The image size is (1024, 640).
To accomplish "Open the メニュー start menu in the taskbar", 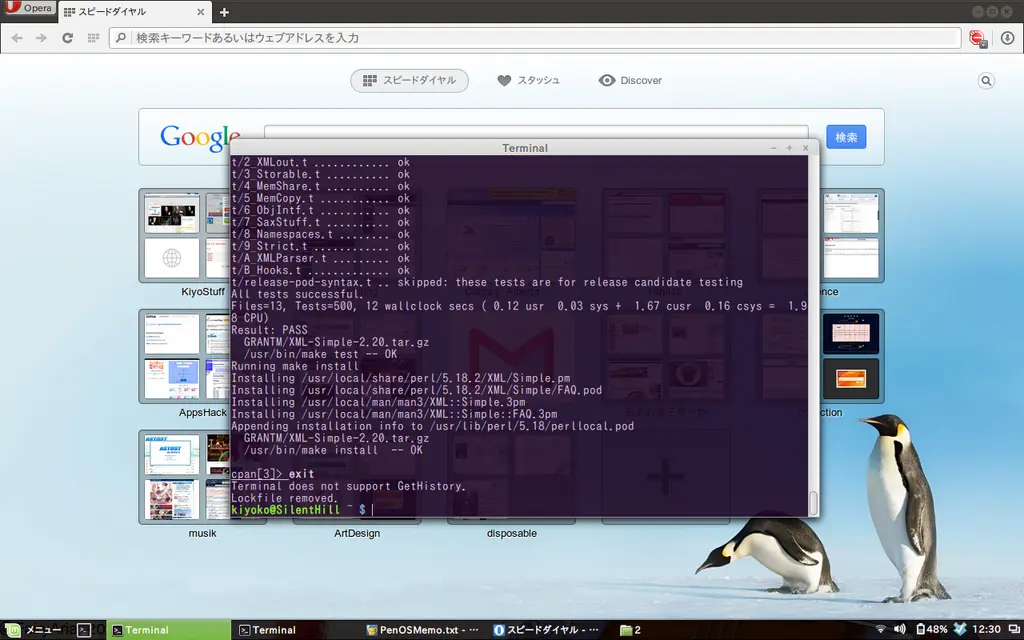I will (x=33, y=630).
